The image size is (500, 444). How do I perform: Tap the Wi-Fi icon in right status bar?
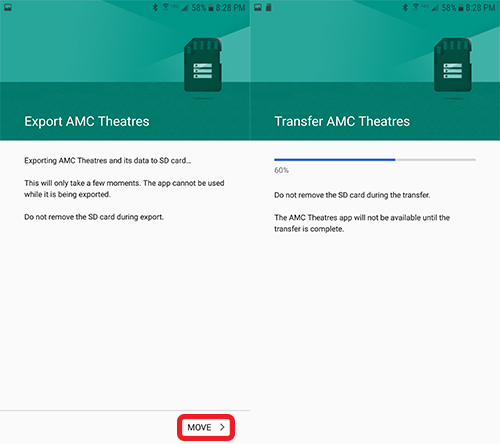pos(416,7)
